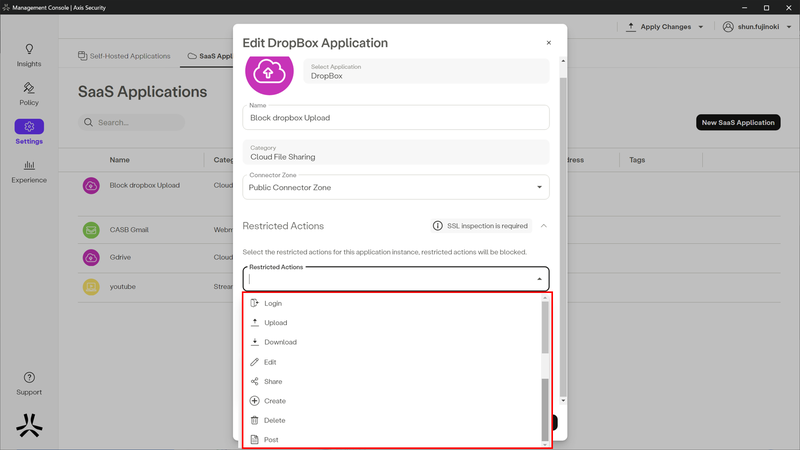800x450 pixels.
Task: Click the youtube streaming icon
Action: tap(91, 287)
